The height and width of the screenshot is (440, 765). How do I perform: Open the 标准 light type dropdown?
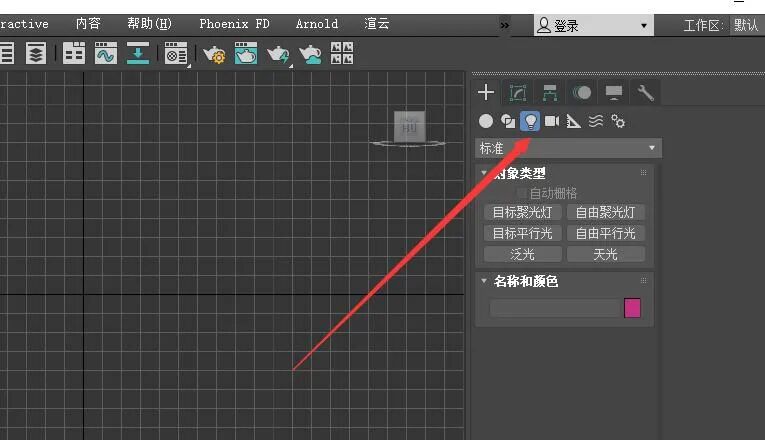coord(568,148)
